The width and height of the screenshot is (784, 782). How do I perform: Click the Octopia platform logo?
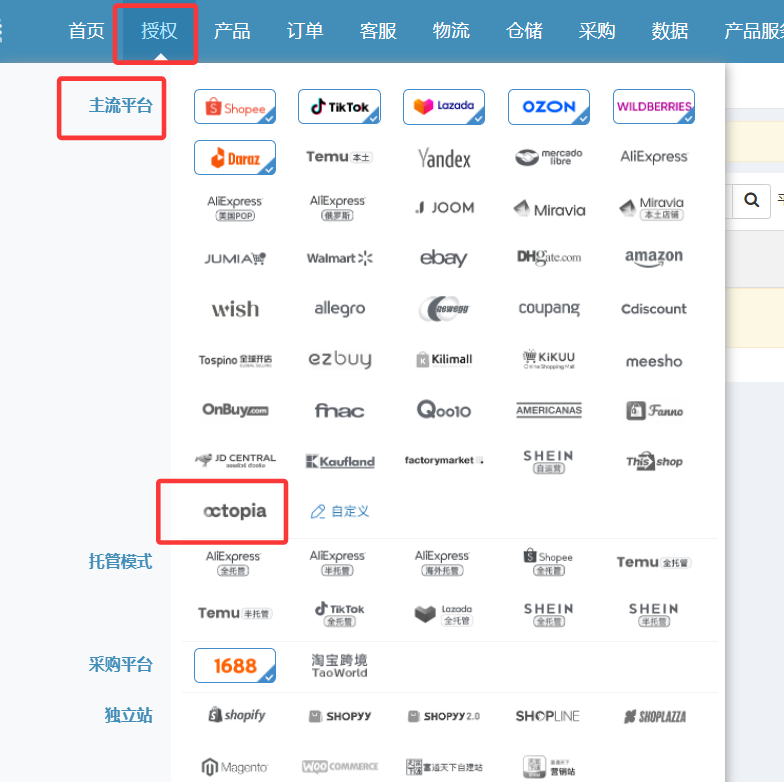[x=234, y=511]
